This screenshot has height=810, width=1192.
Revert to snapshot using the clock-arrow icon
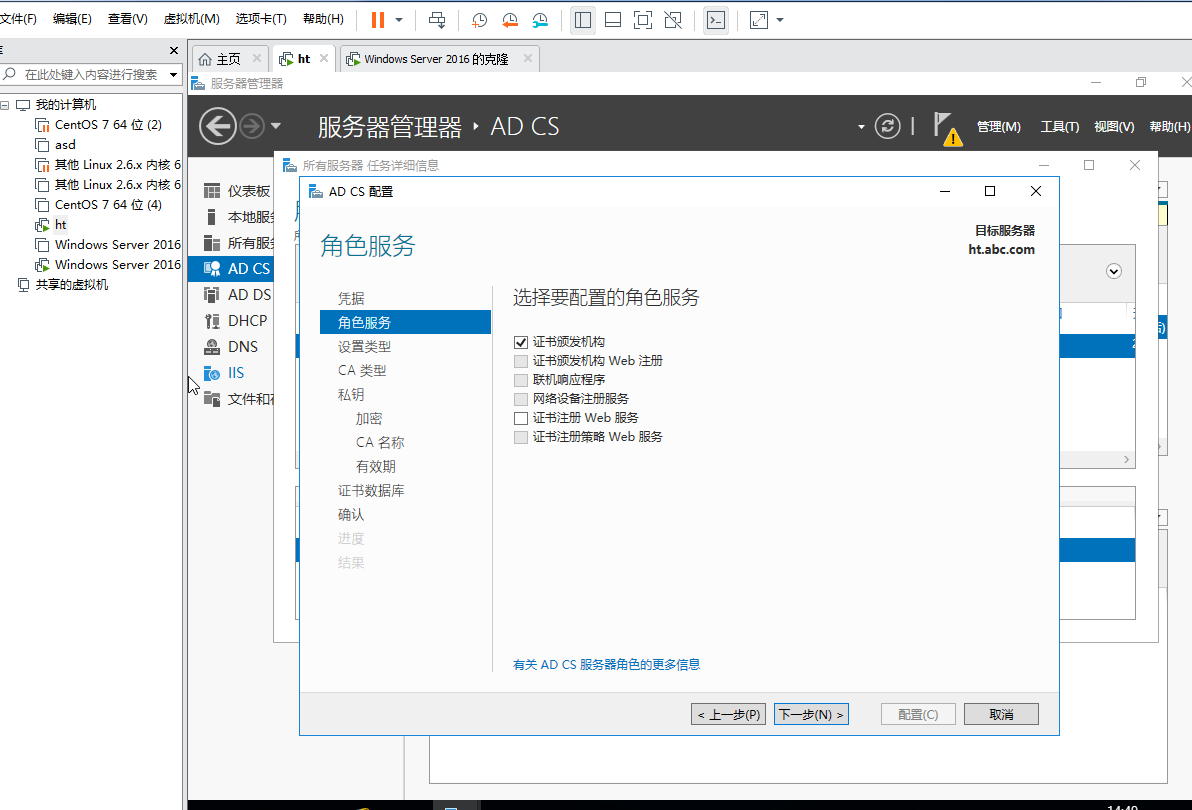coord(509,21)
